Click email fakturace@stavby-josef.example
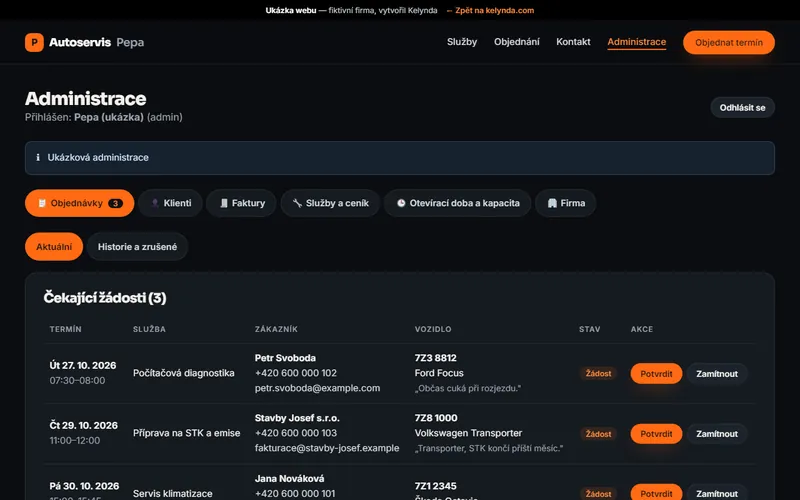800x500 pixels. pyautogui.click(x=327, y=448)
